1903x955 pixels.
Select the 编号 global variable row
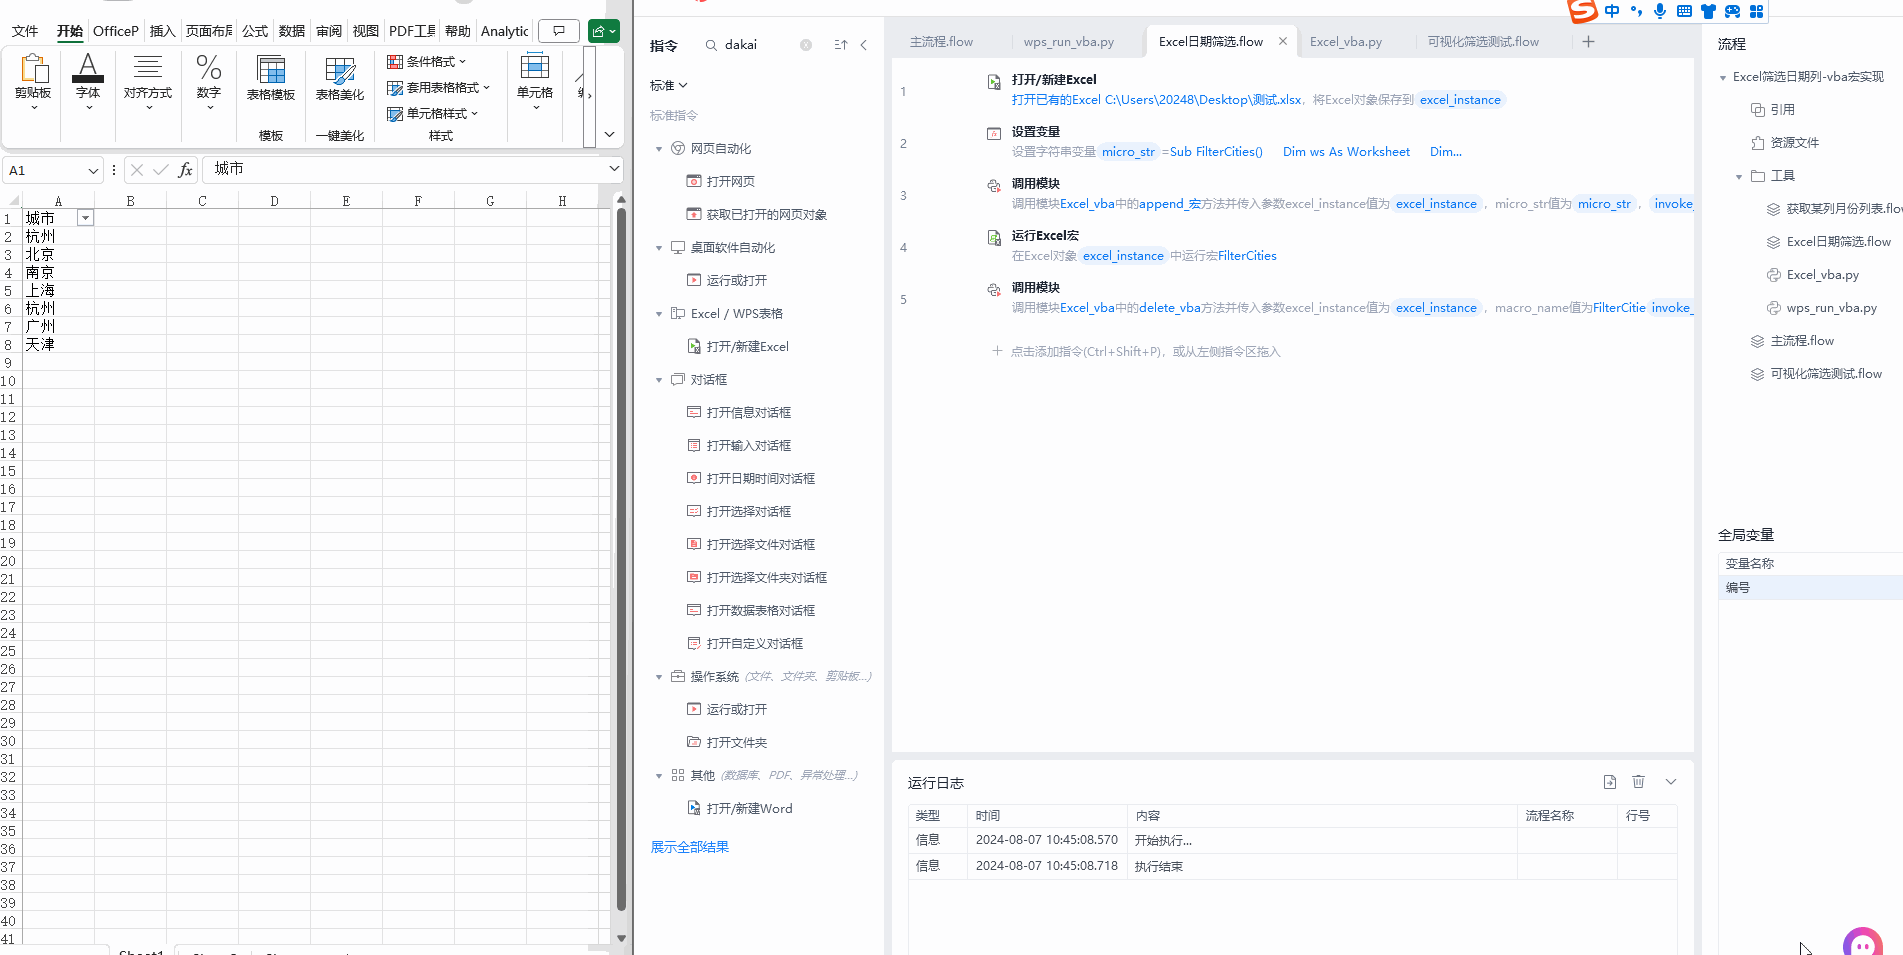point(1810,588)
